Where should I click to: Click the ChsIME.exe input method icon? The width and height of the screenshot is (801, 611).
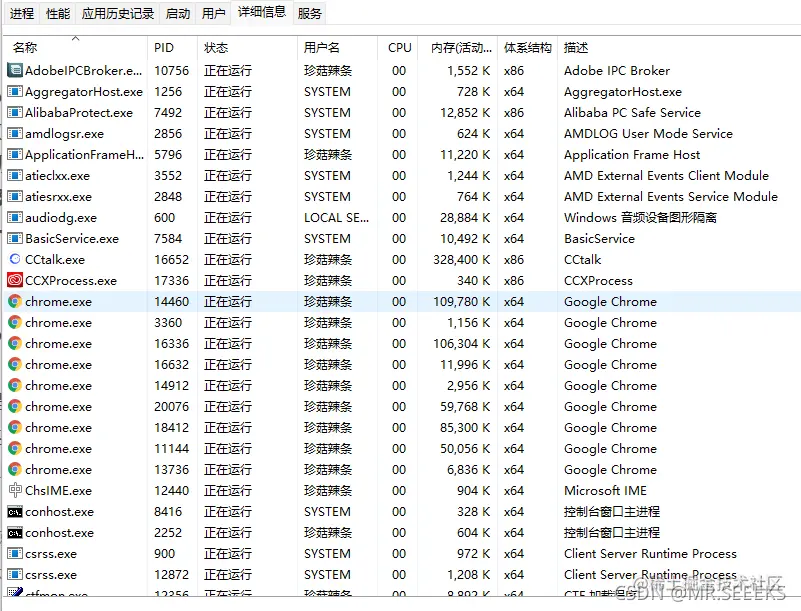click(15, 490)
